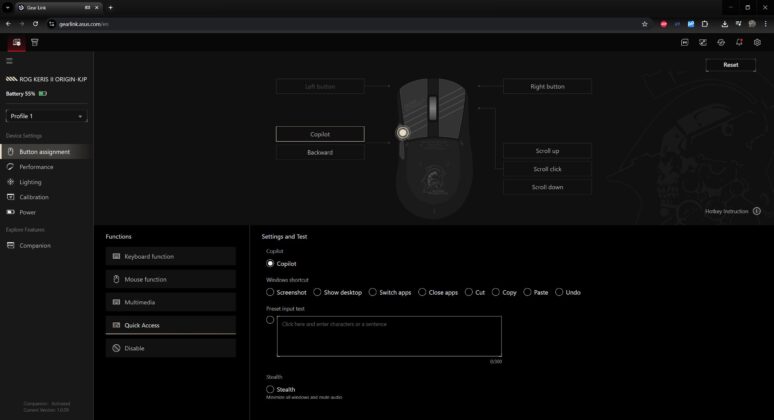Select the Copilot radio option

coord(270,264)
